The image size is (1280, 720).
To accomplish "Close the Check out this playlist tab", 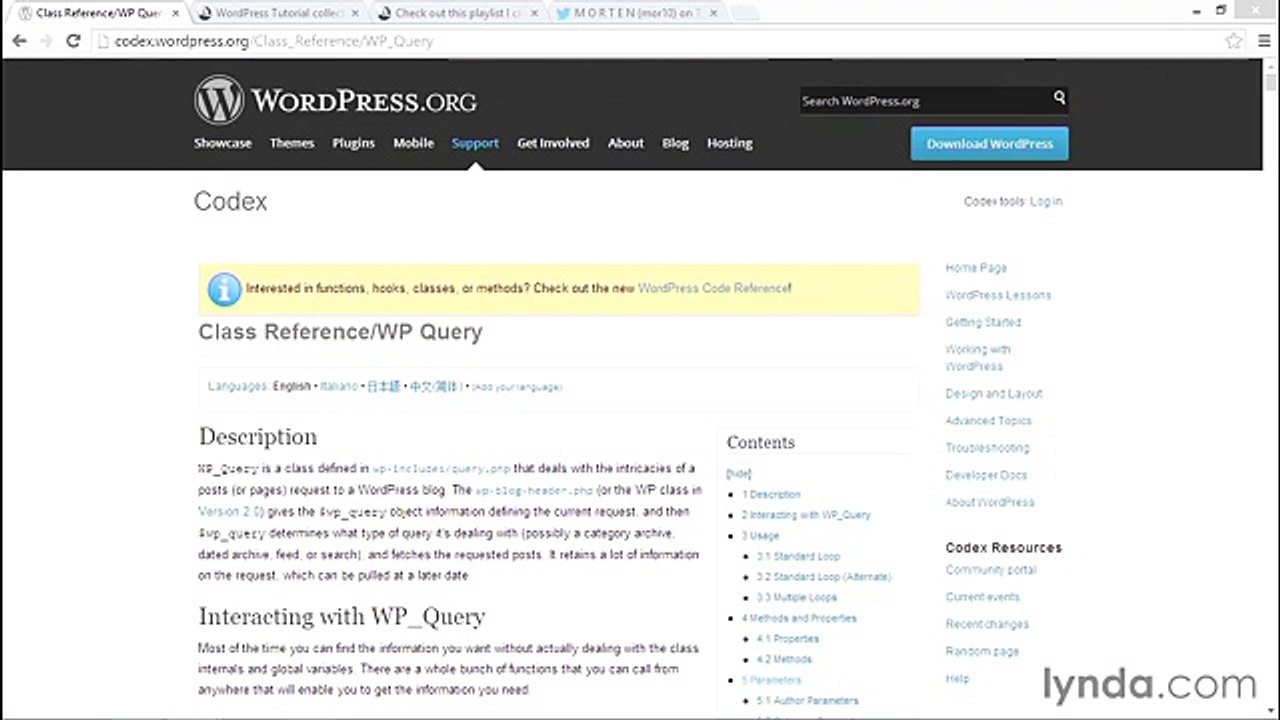I will point(534,13).
